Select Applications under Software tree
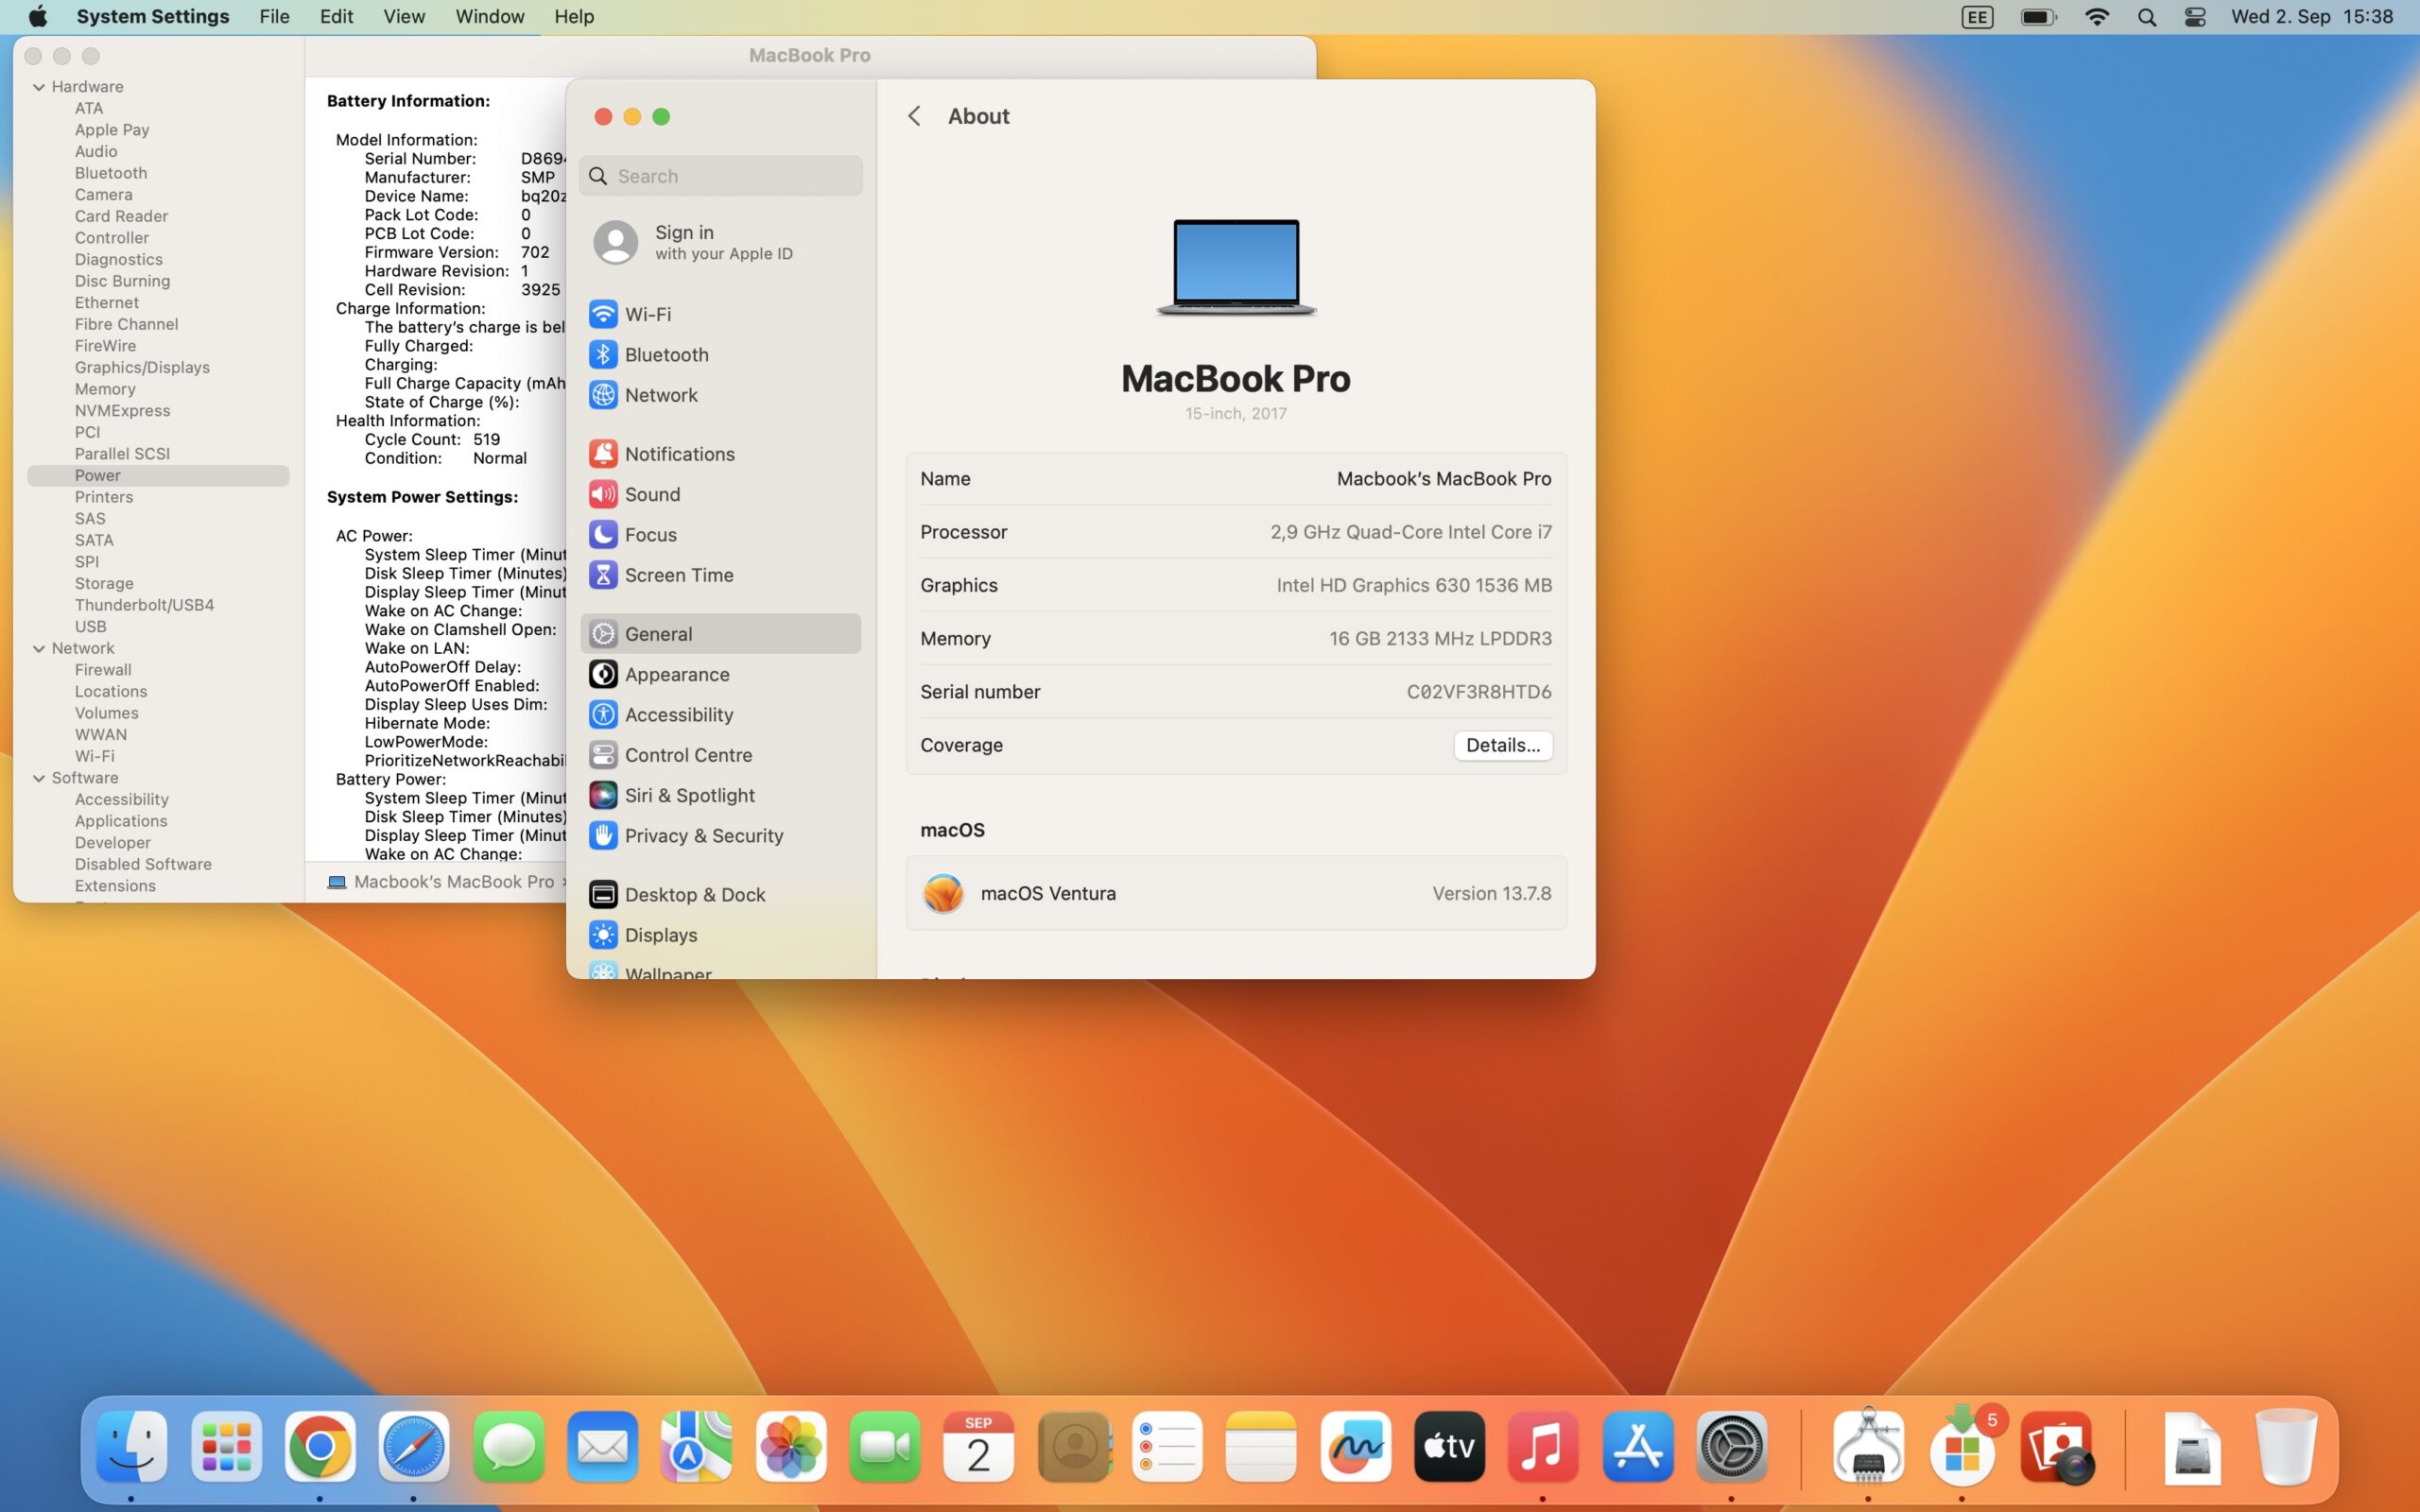This screenshot has width=2420, height=1512. [x=121, y=821]
